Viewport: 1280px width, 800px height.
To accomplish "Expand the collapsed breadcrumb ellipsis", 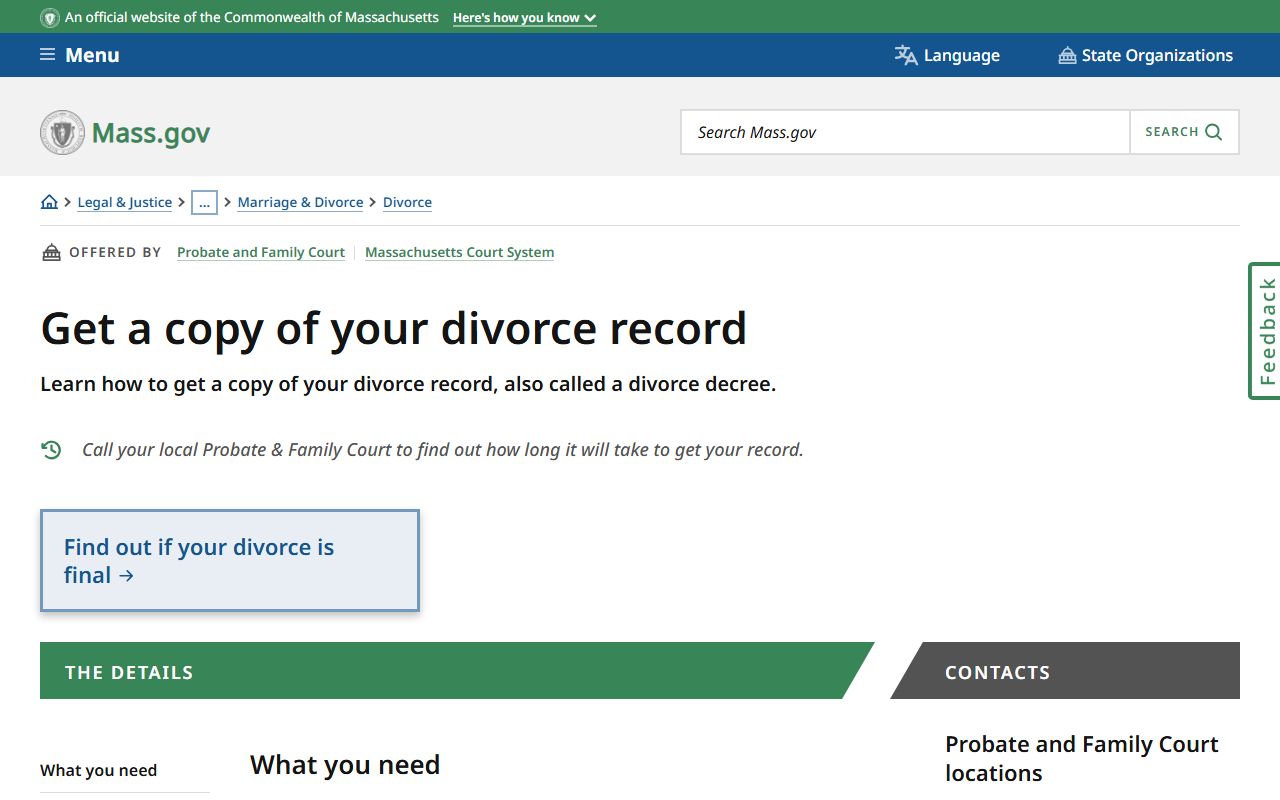I will [x=204, y=202].
